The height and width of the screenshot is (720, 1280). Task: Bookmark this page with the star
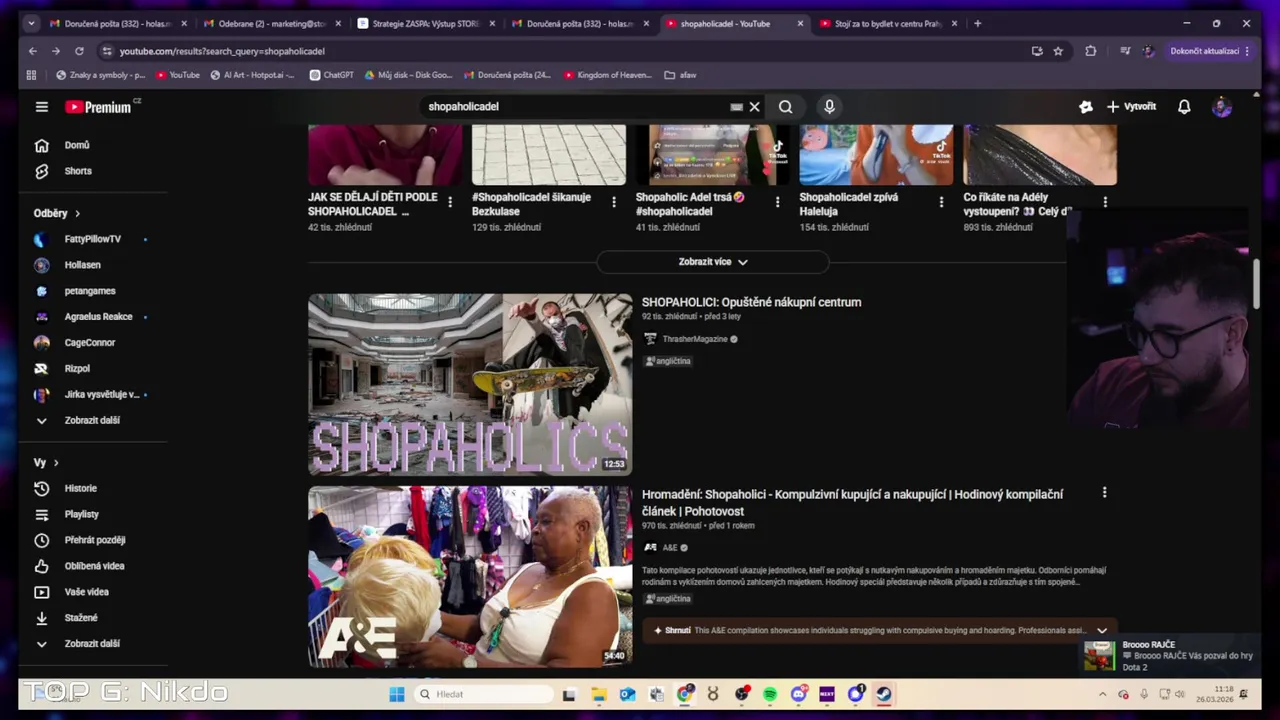(x=1058, y=51)
